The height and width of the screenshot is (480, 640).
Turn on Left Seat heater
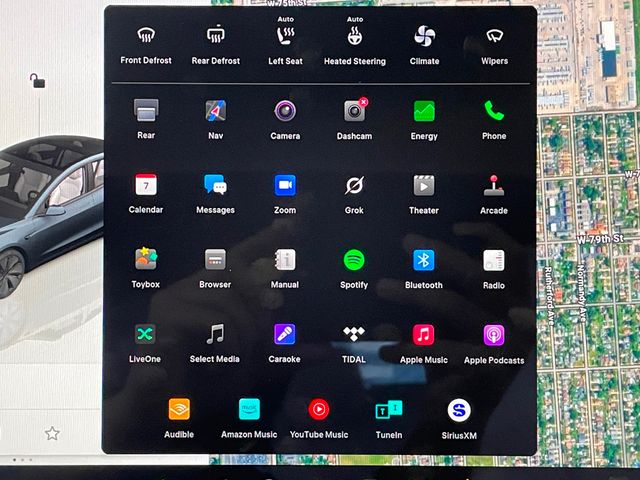[285, 37]
